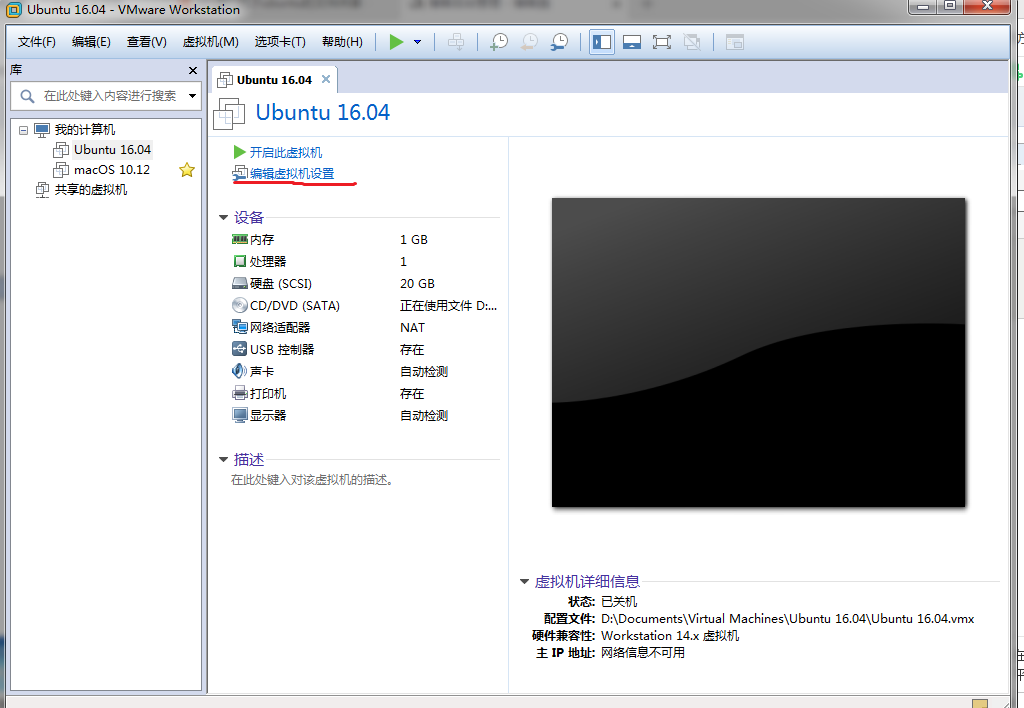The width and height of the screenshot is (1024, 708).
Task: Open the library search dropdown arrow
Action: (193, 96)
